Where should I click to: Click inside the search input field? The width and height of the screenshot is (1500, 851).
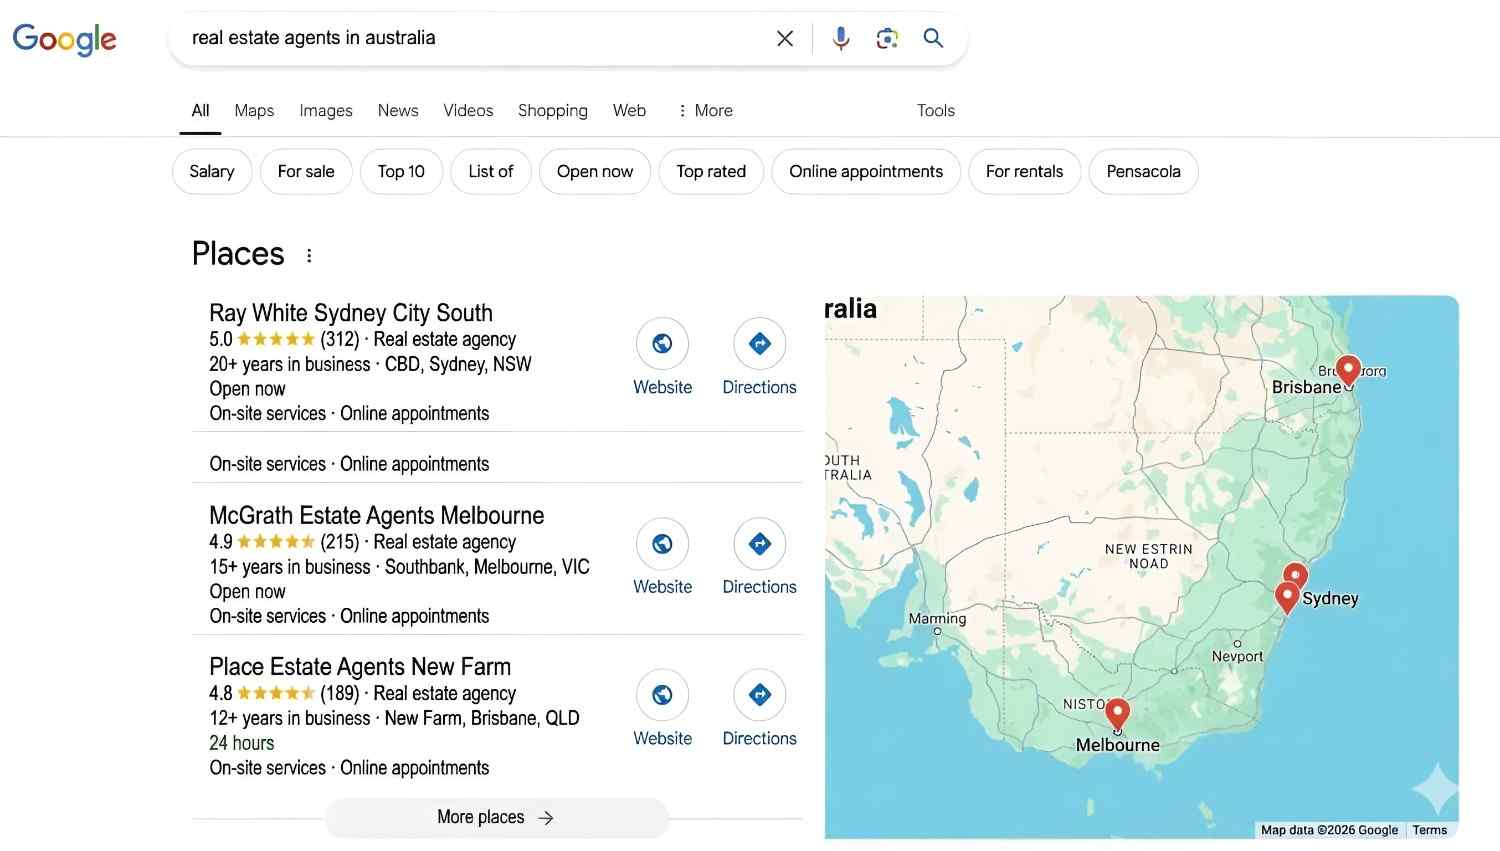(x=470, y=38)
